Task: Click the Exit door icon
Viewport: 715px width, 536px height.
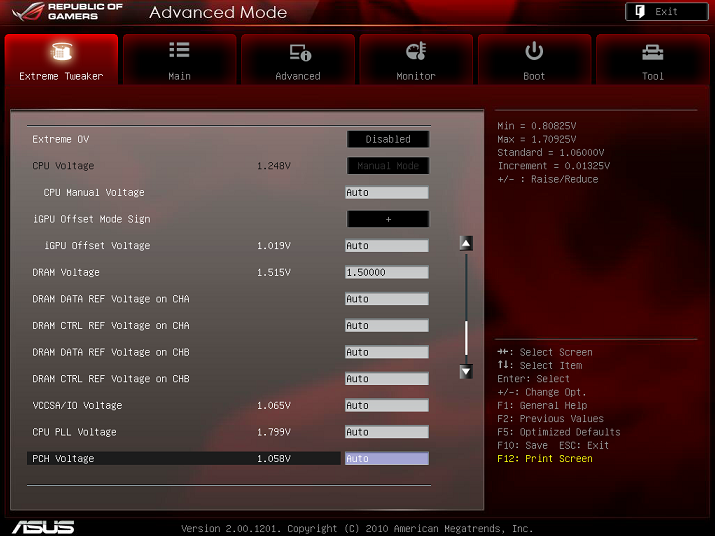Action: click(x=640, y=11)
